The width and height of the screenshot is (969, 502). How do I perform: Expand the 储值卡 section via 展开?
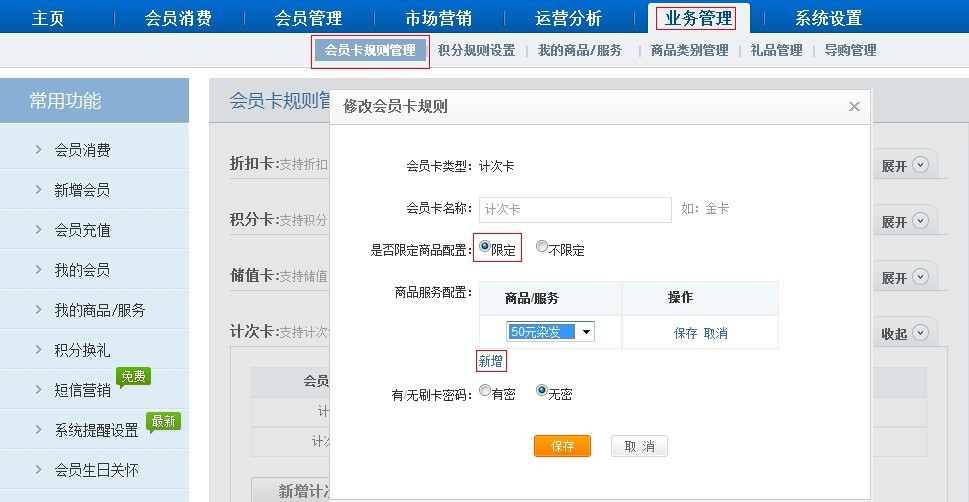click(904, 277)
